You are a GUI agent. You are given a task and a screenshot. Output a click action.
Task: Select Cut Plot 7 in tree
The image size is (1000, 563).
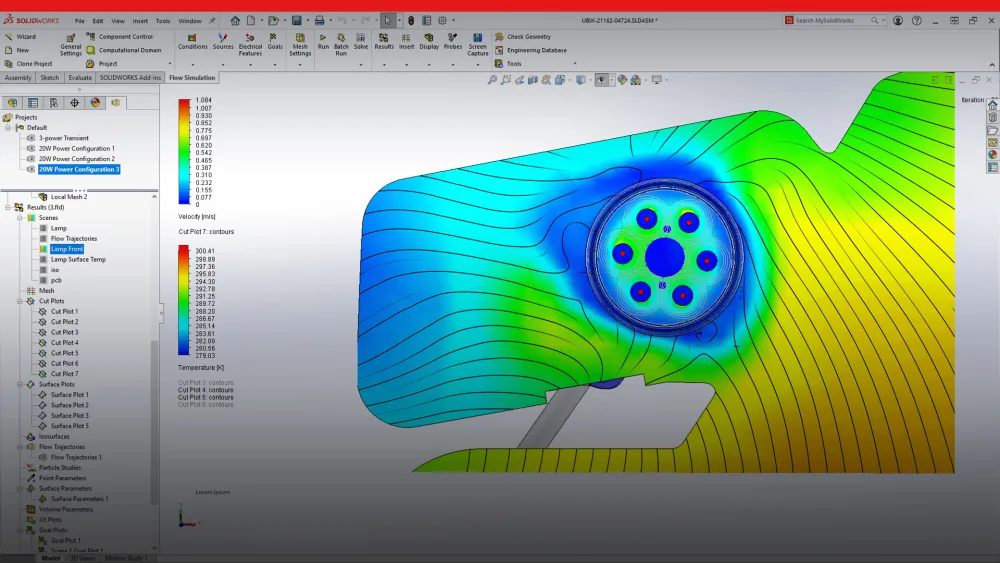(x=64, y=374)
